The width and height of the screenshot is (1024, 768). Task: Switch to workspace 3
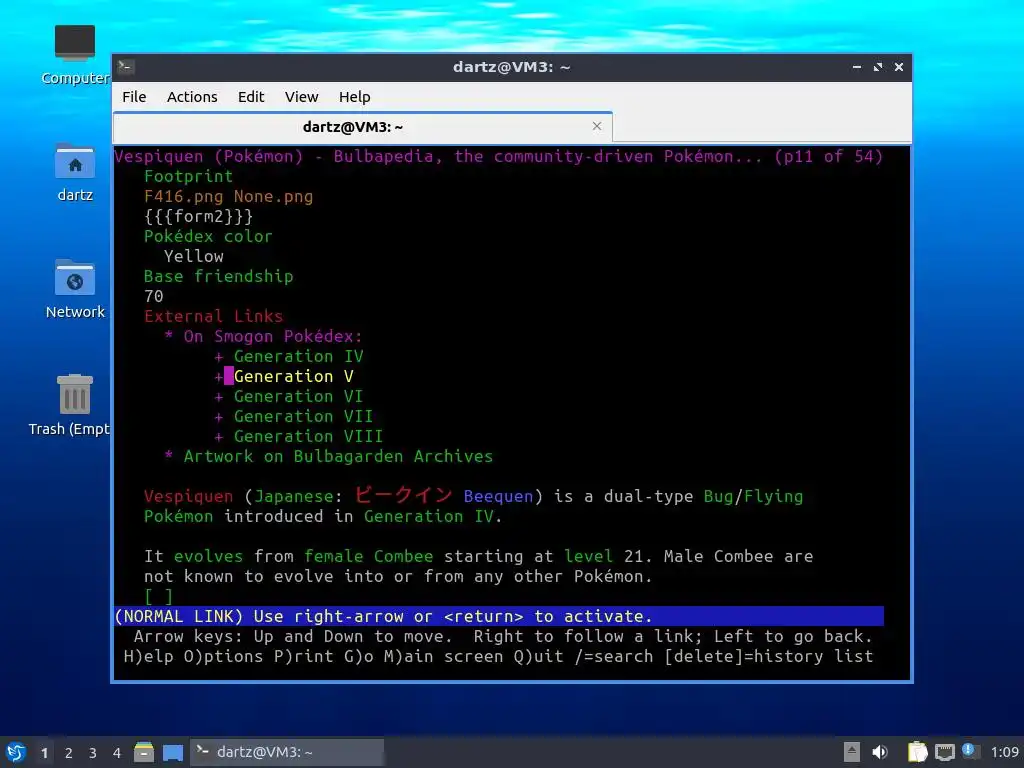93,753
